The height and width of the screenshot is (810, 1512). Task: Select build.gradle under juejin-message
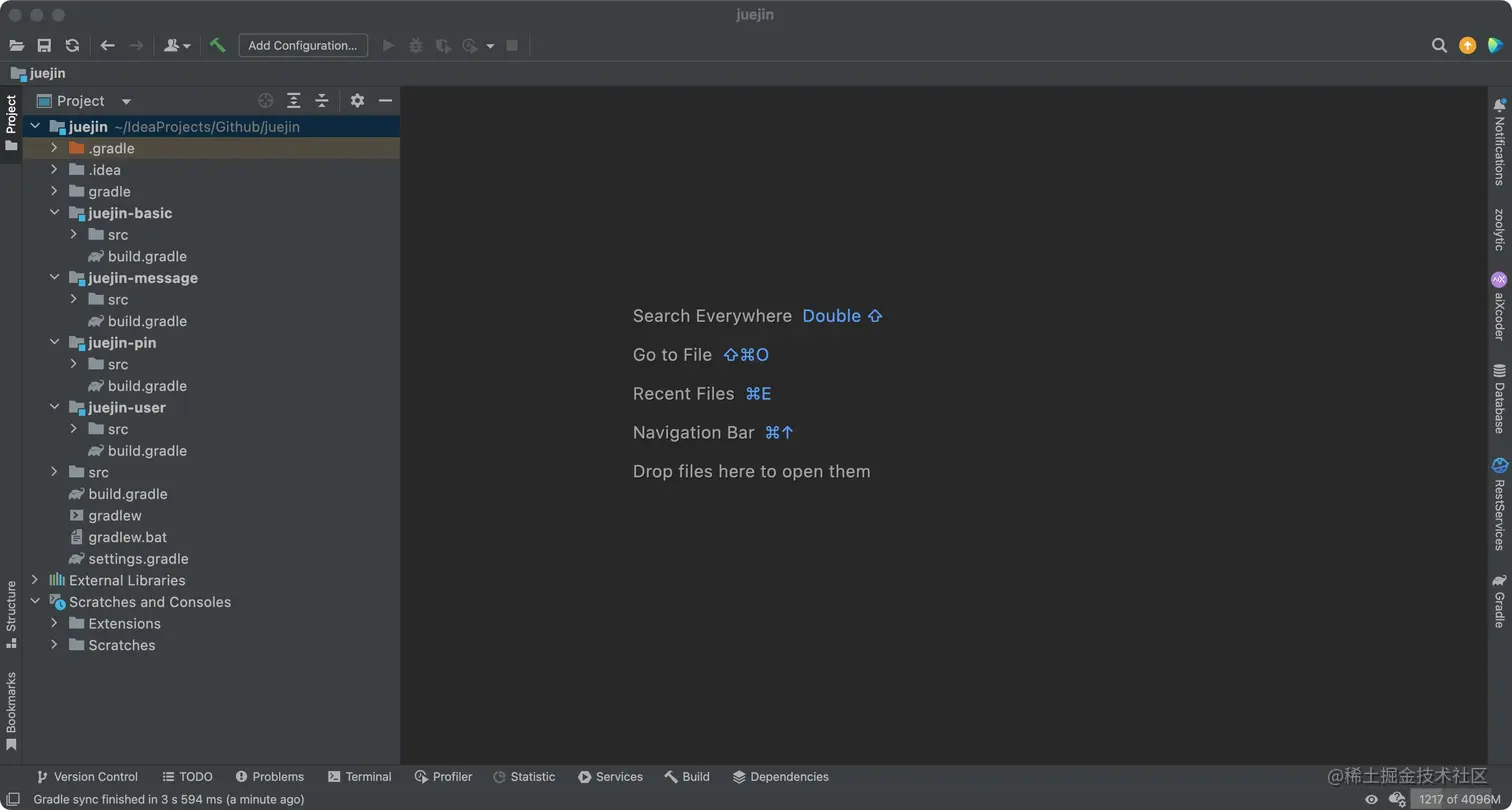tap(147, 321)
